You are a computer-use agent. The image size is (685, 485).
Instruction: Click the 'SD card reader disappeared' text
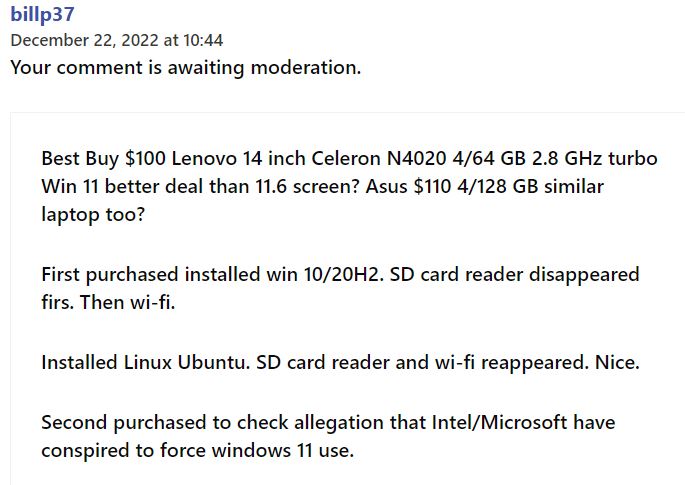coord(514,274)
